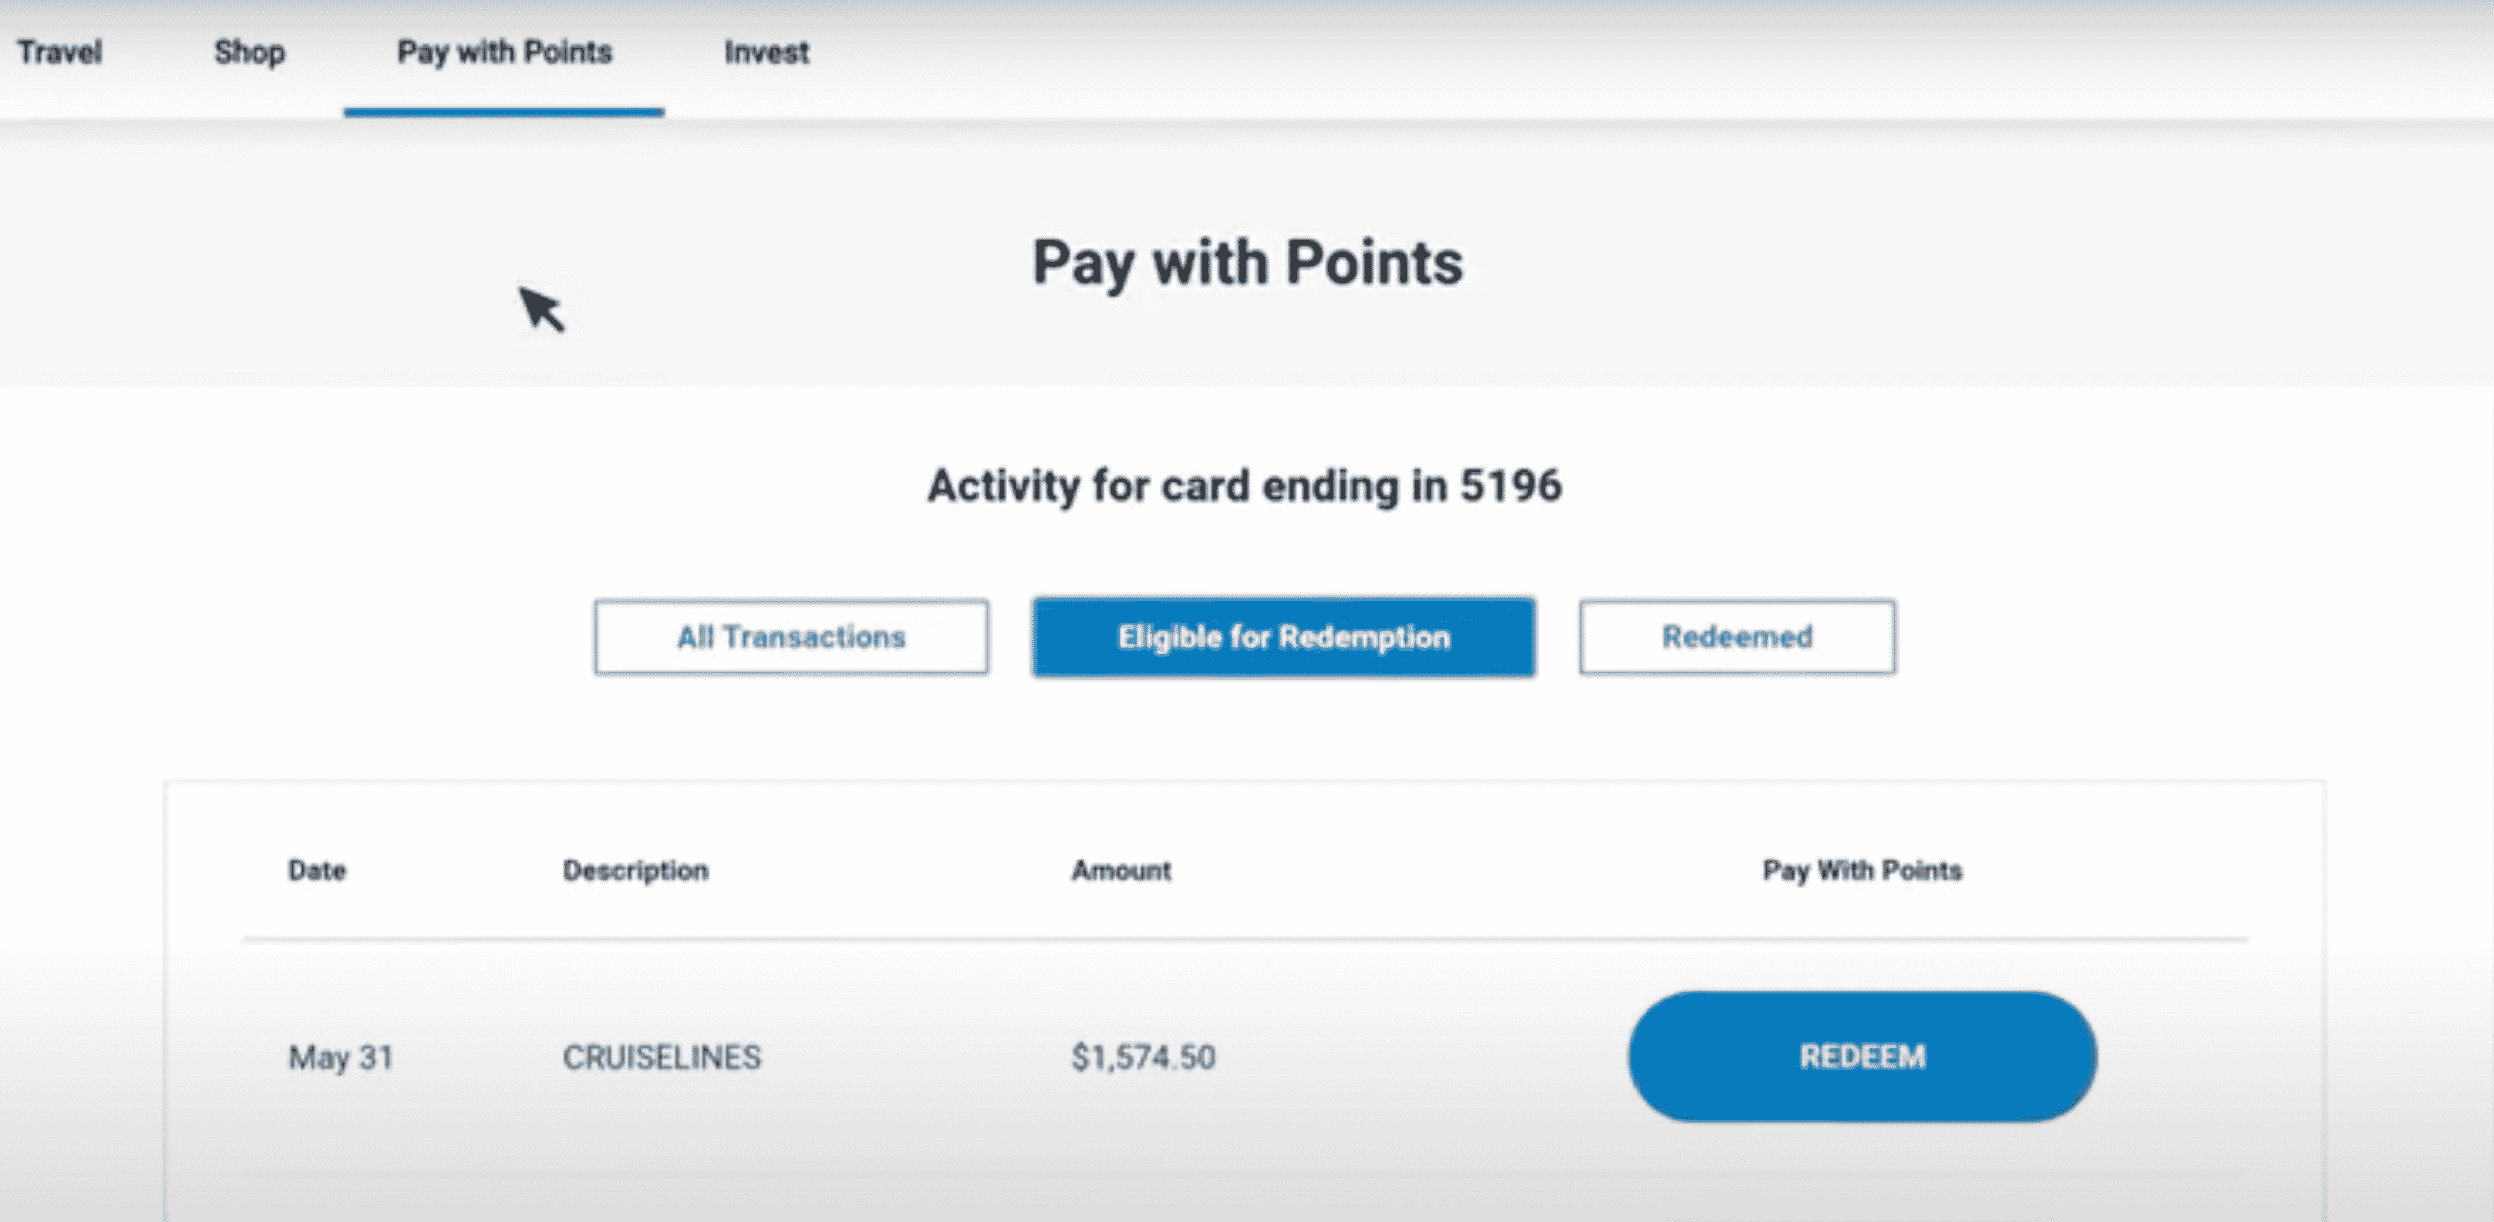Viewport: 2494px width, 1222px height.
Task: Click the Pay With Points column header
Action: pyautogui.click(x=1862, y=871)
